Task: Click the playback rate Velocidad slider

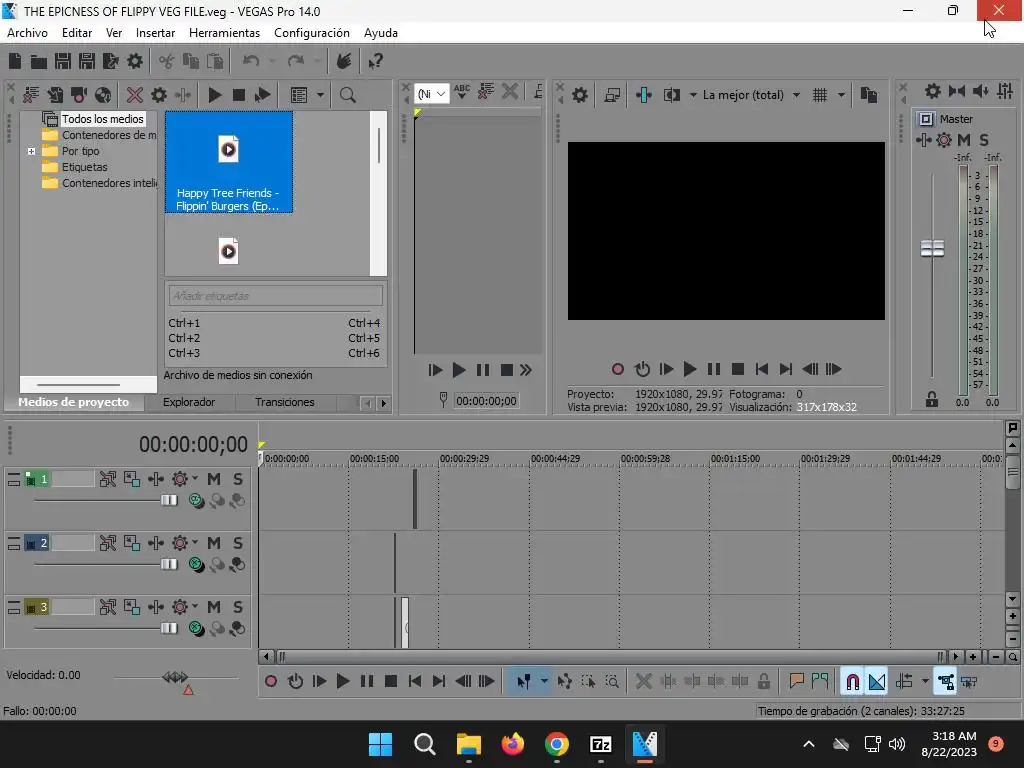Action: (x=174, y=678)
